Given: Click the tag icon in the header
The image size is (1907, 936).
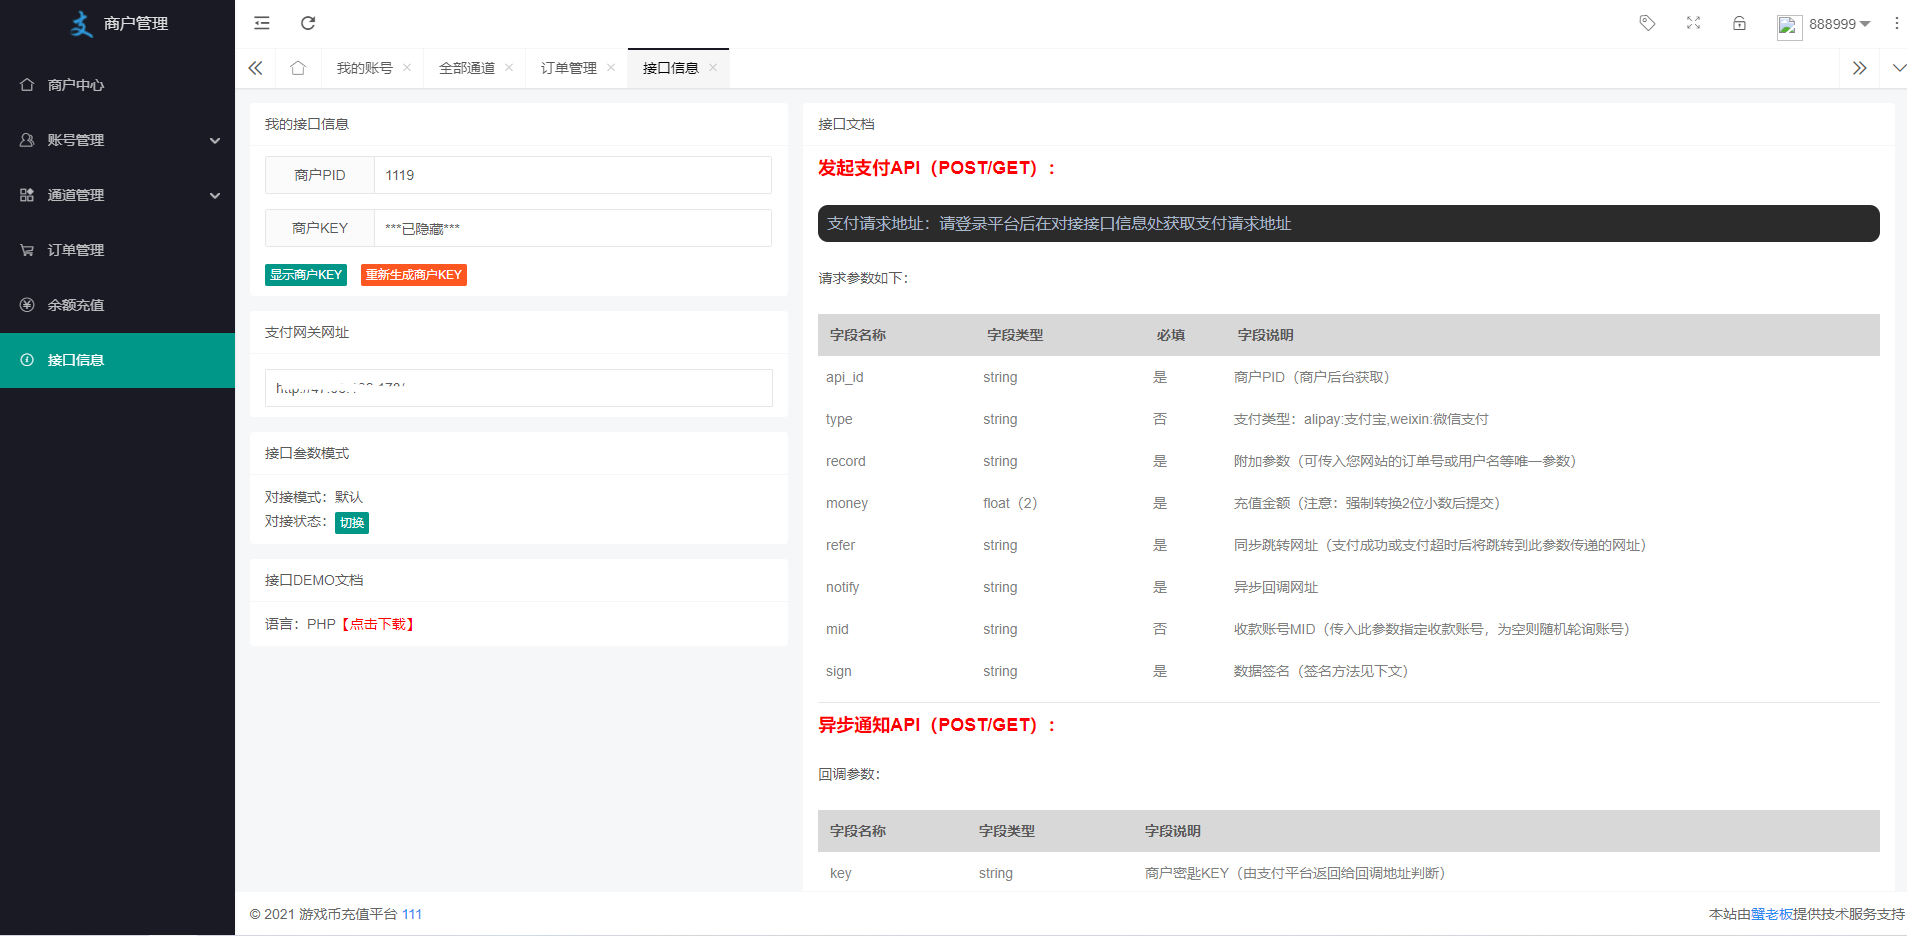Looking at the screenshot, I should tap(1647, 23).
